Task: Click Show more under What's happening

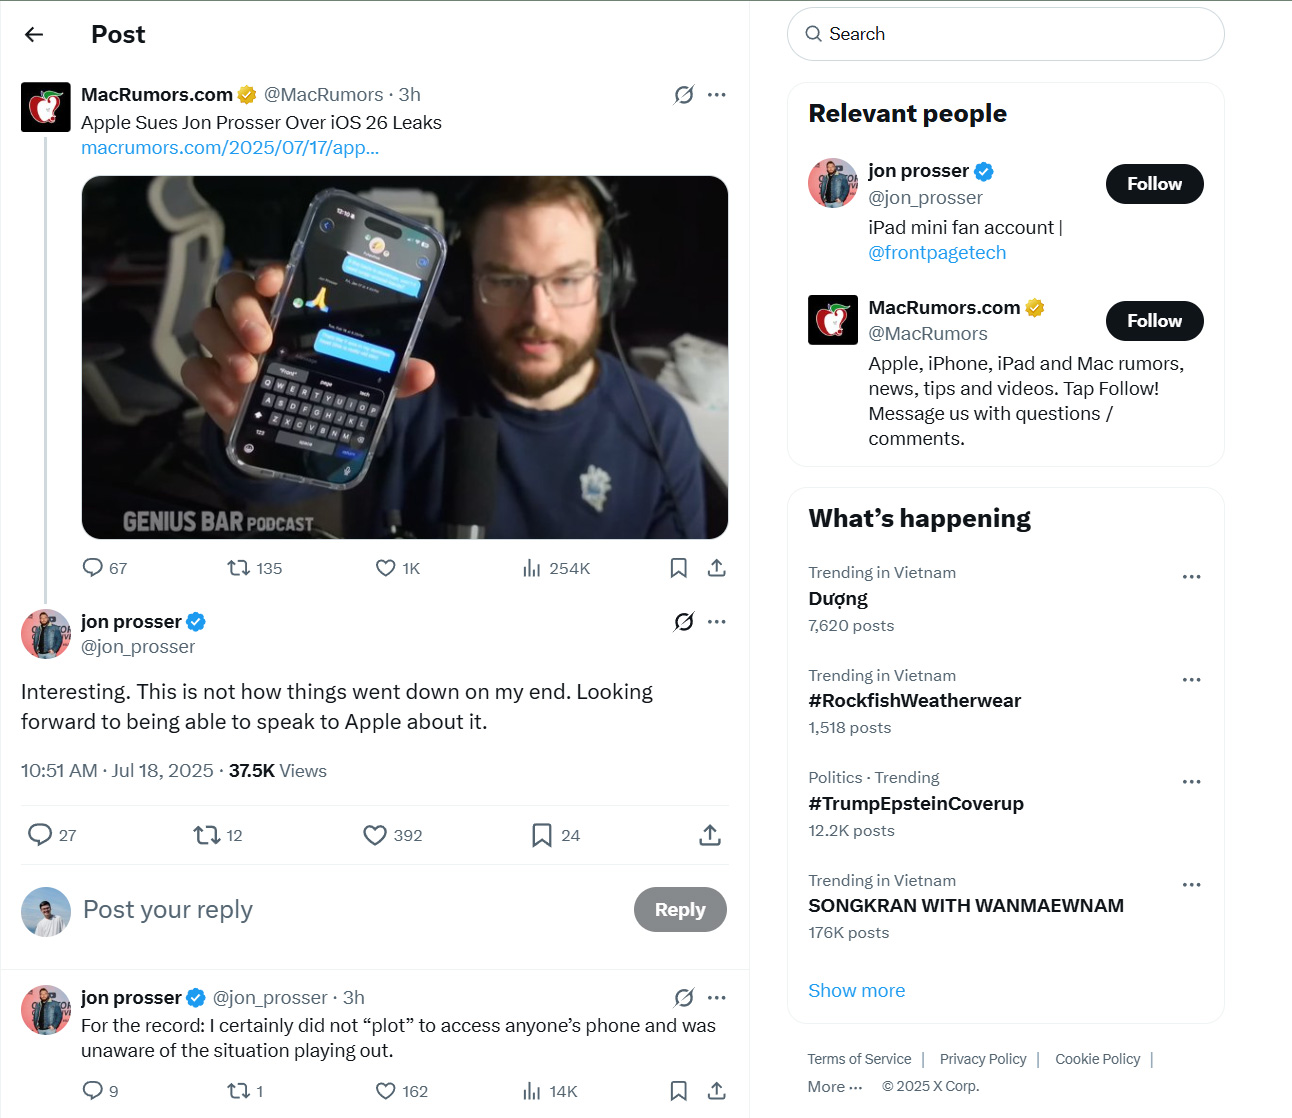Action: point(857,991)
